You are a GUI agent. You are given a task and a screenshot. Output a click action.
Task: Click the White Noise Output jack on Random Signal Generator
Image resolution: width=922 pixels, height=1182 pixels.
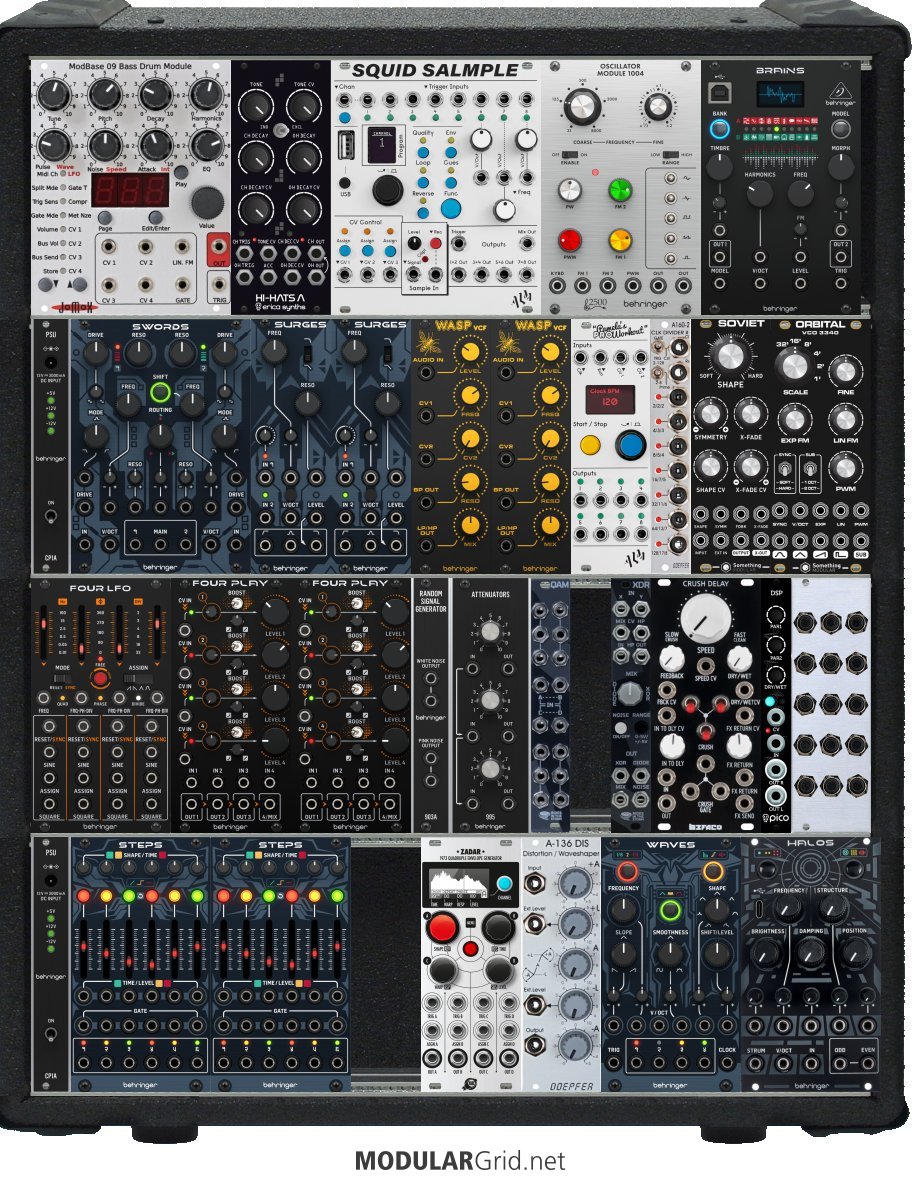(x=430, y=678)
